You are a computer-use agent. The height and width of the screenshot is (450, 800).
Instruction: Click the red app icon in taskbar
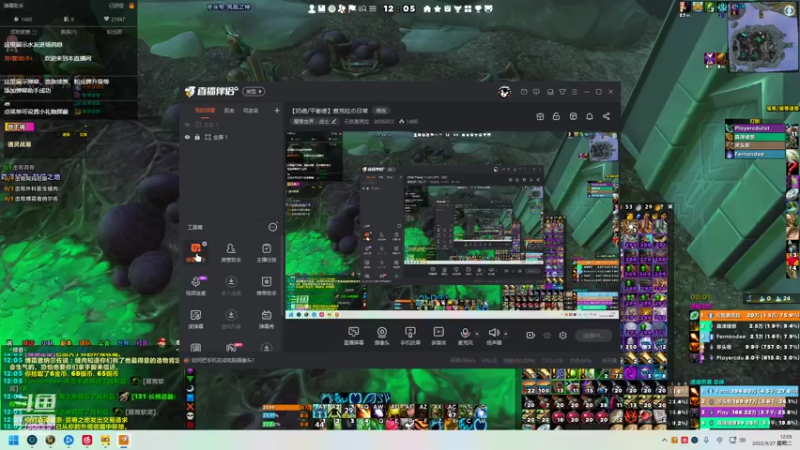(x=87, y=440)
